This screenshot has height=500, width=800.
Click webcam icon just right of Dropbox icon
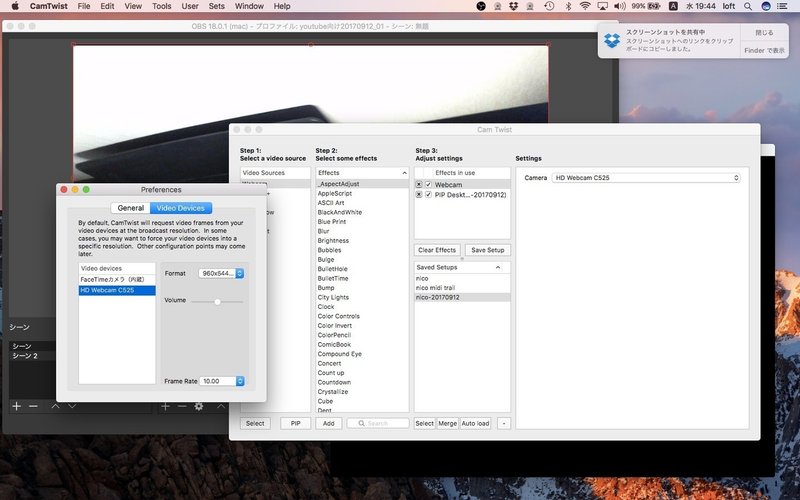pos(530,6)
